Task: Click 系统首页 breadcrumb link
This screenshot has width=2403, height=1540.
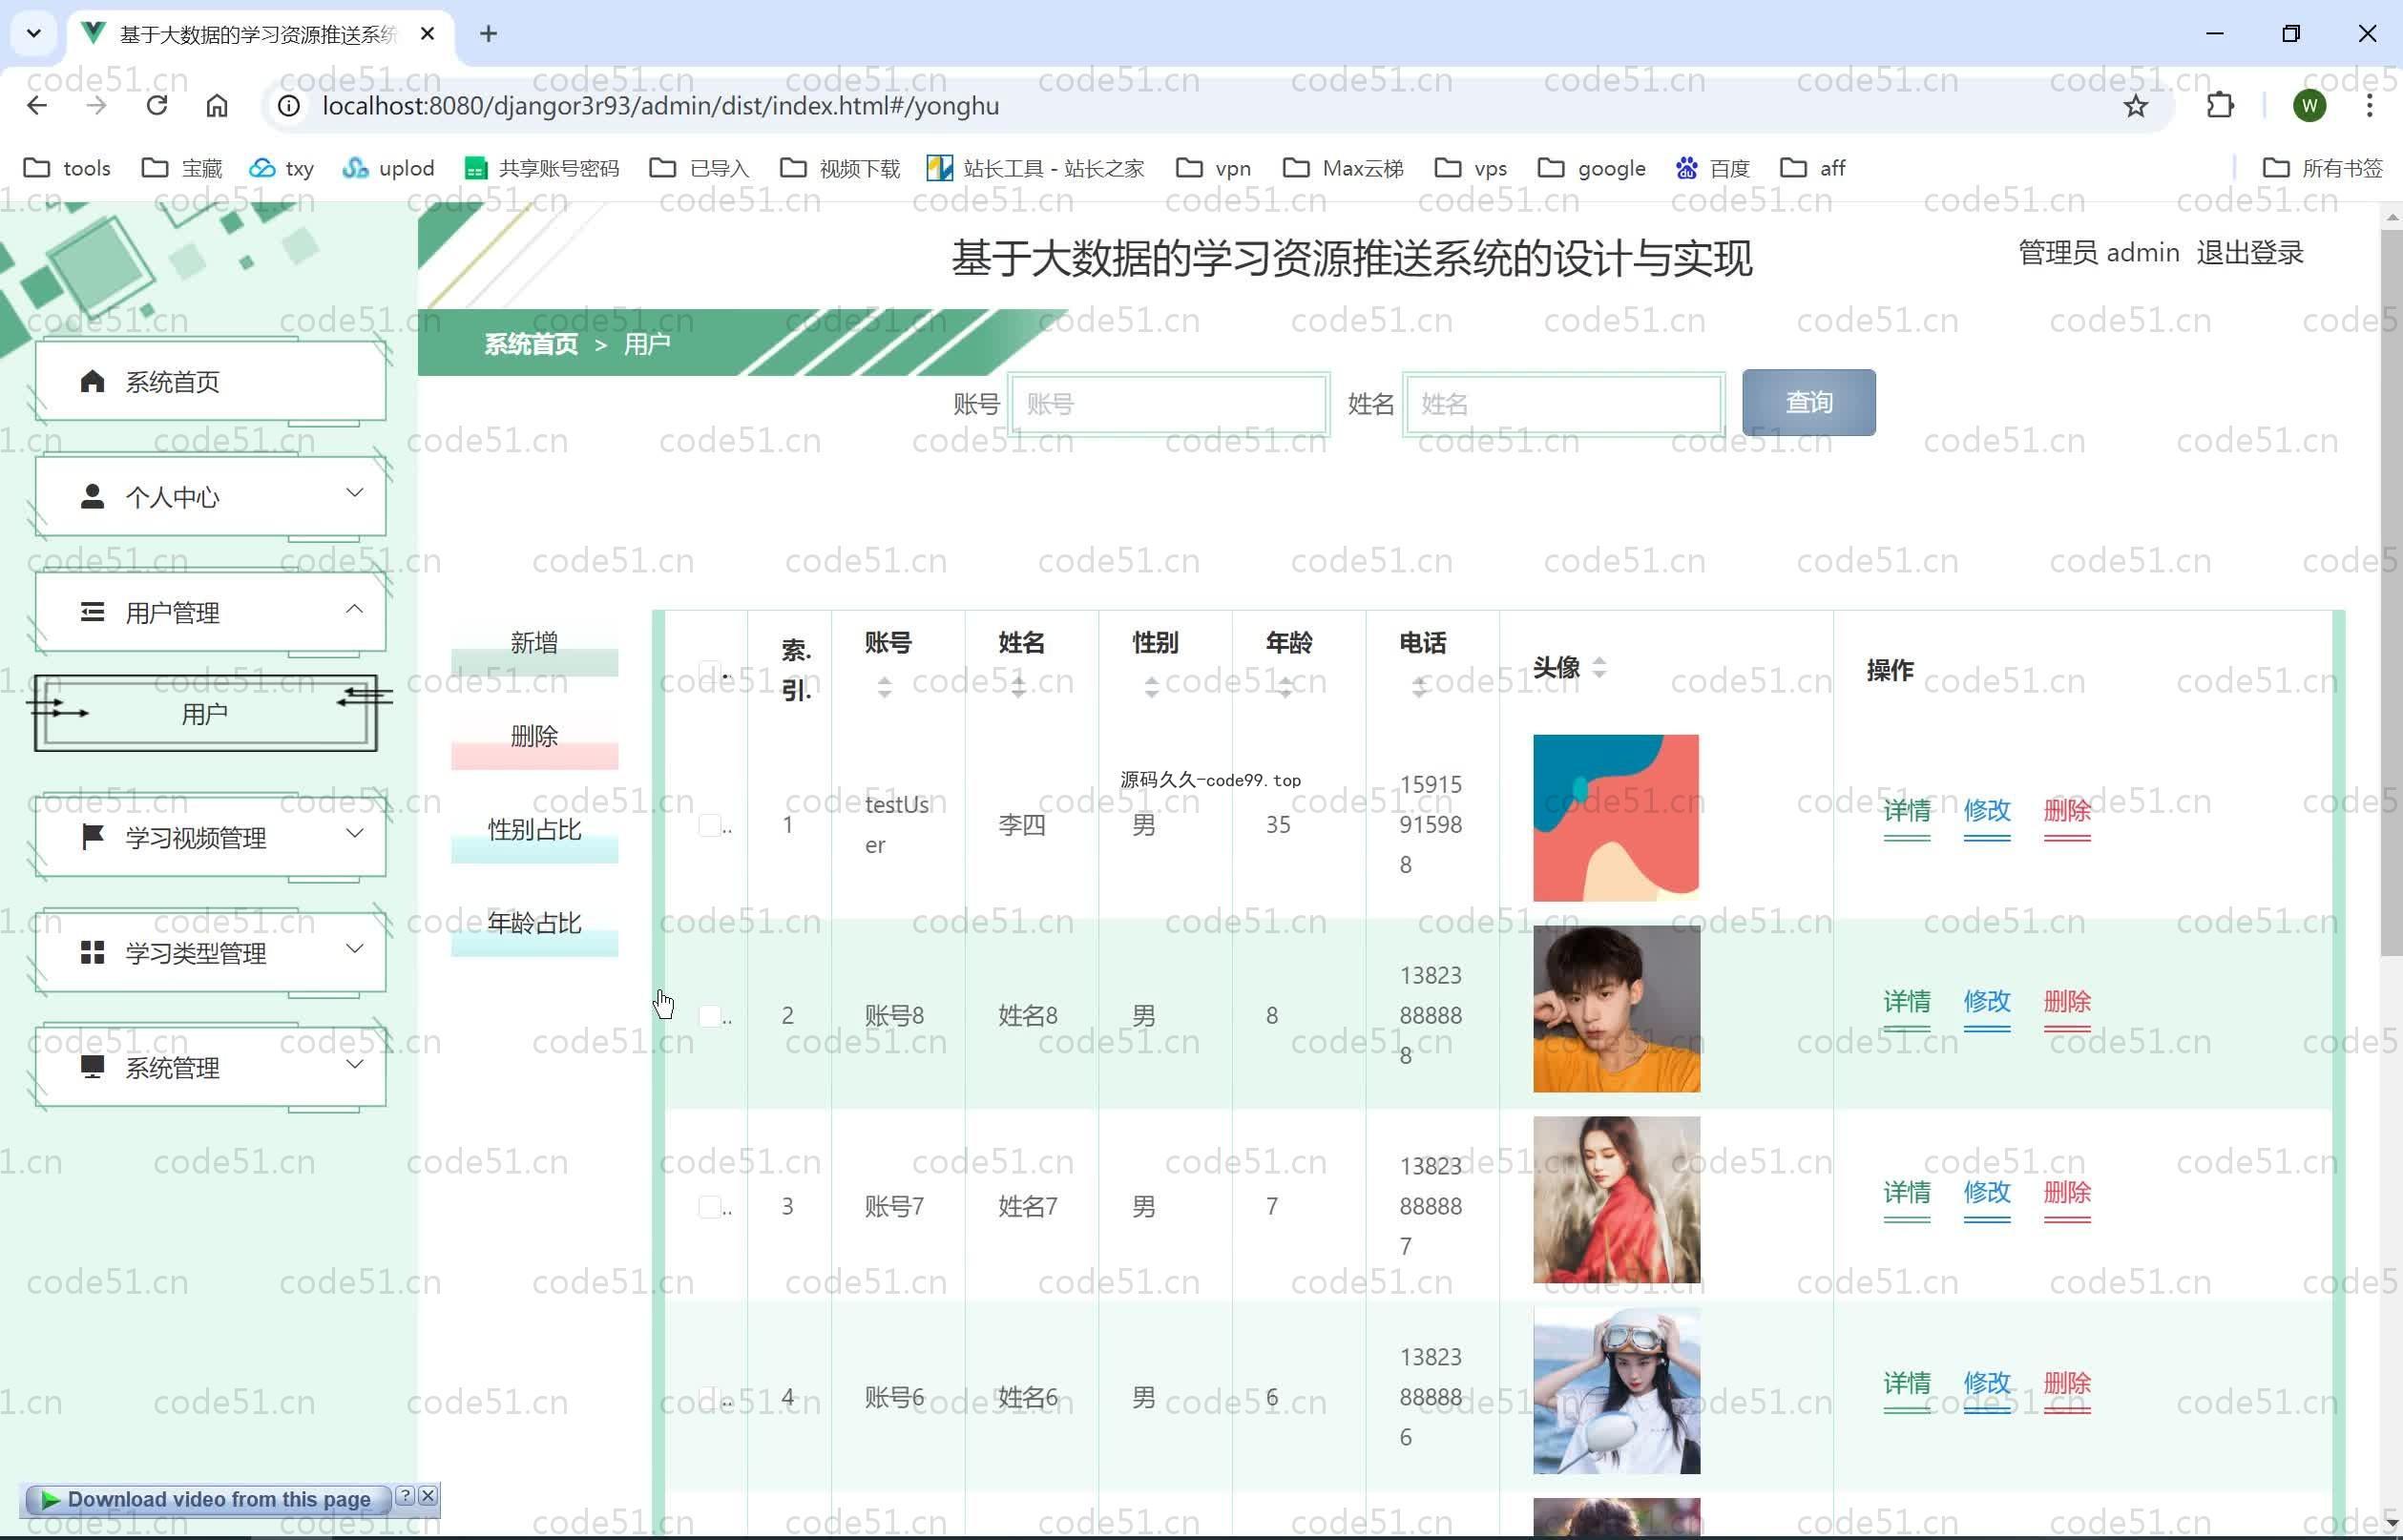Action: [531, 344]
